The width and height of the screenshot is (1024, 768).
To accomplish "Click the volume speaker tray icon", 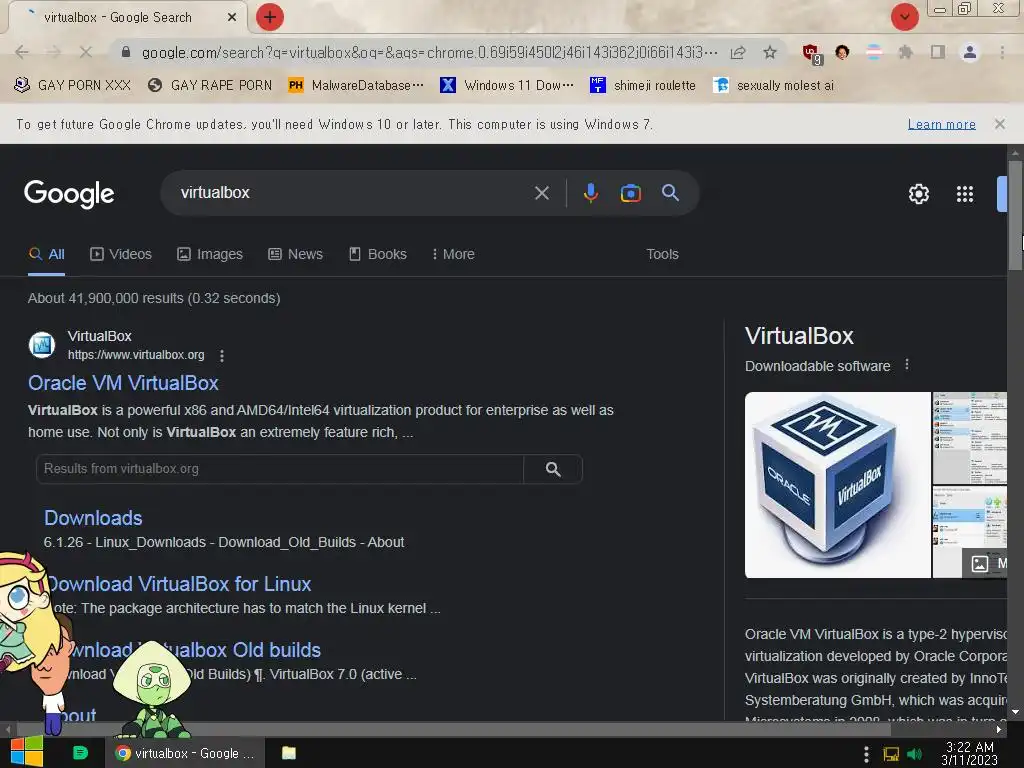I will coord(915,754).
